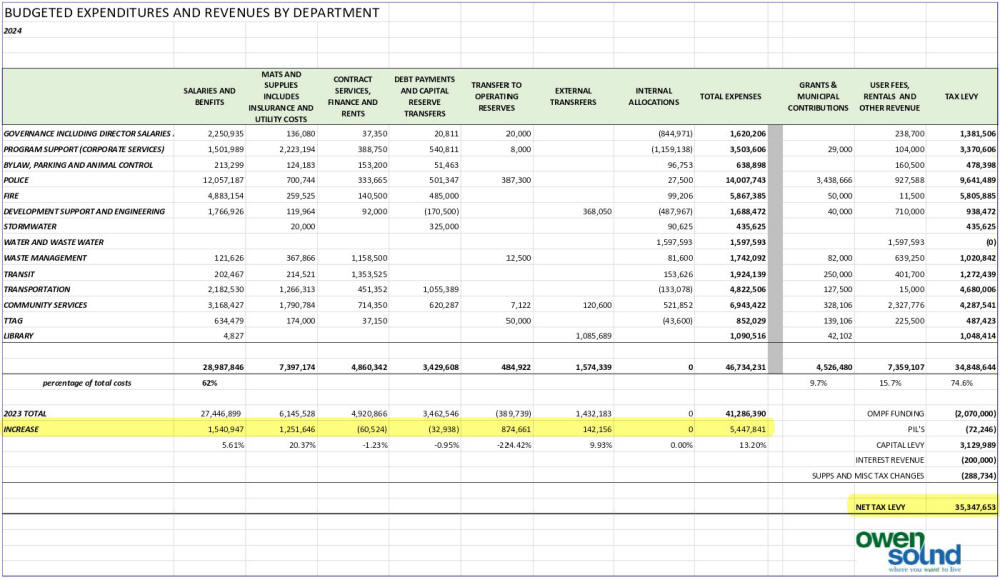This screenshot has height=579, width=1000.
Task: Select the CAPITAL LEVY value 3,129,989
Action: tap(966, 444)
